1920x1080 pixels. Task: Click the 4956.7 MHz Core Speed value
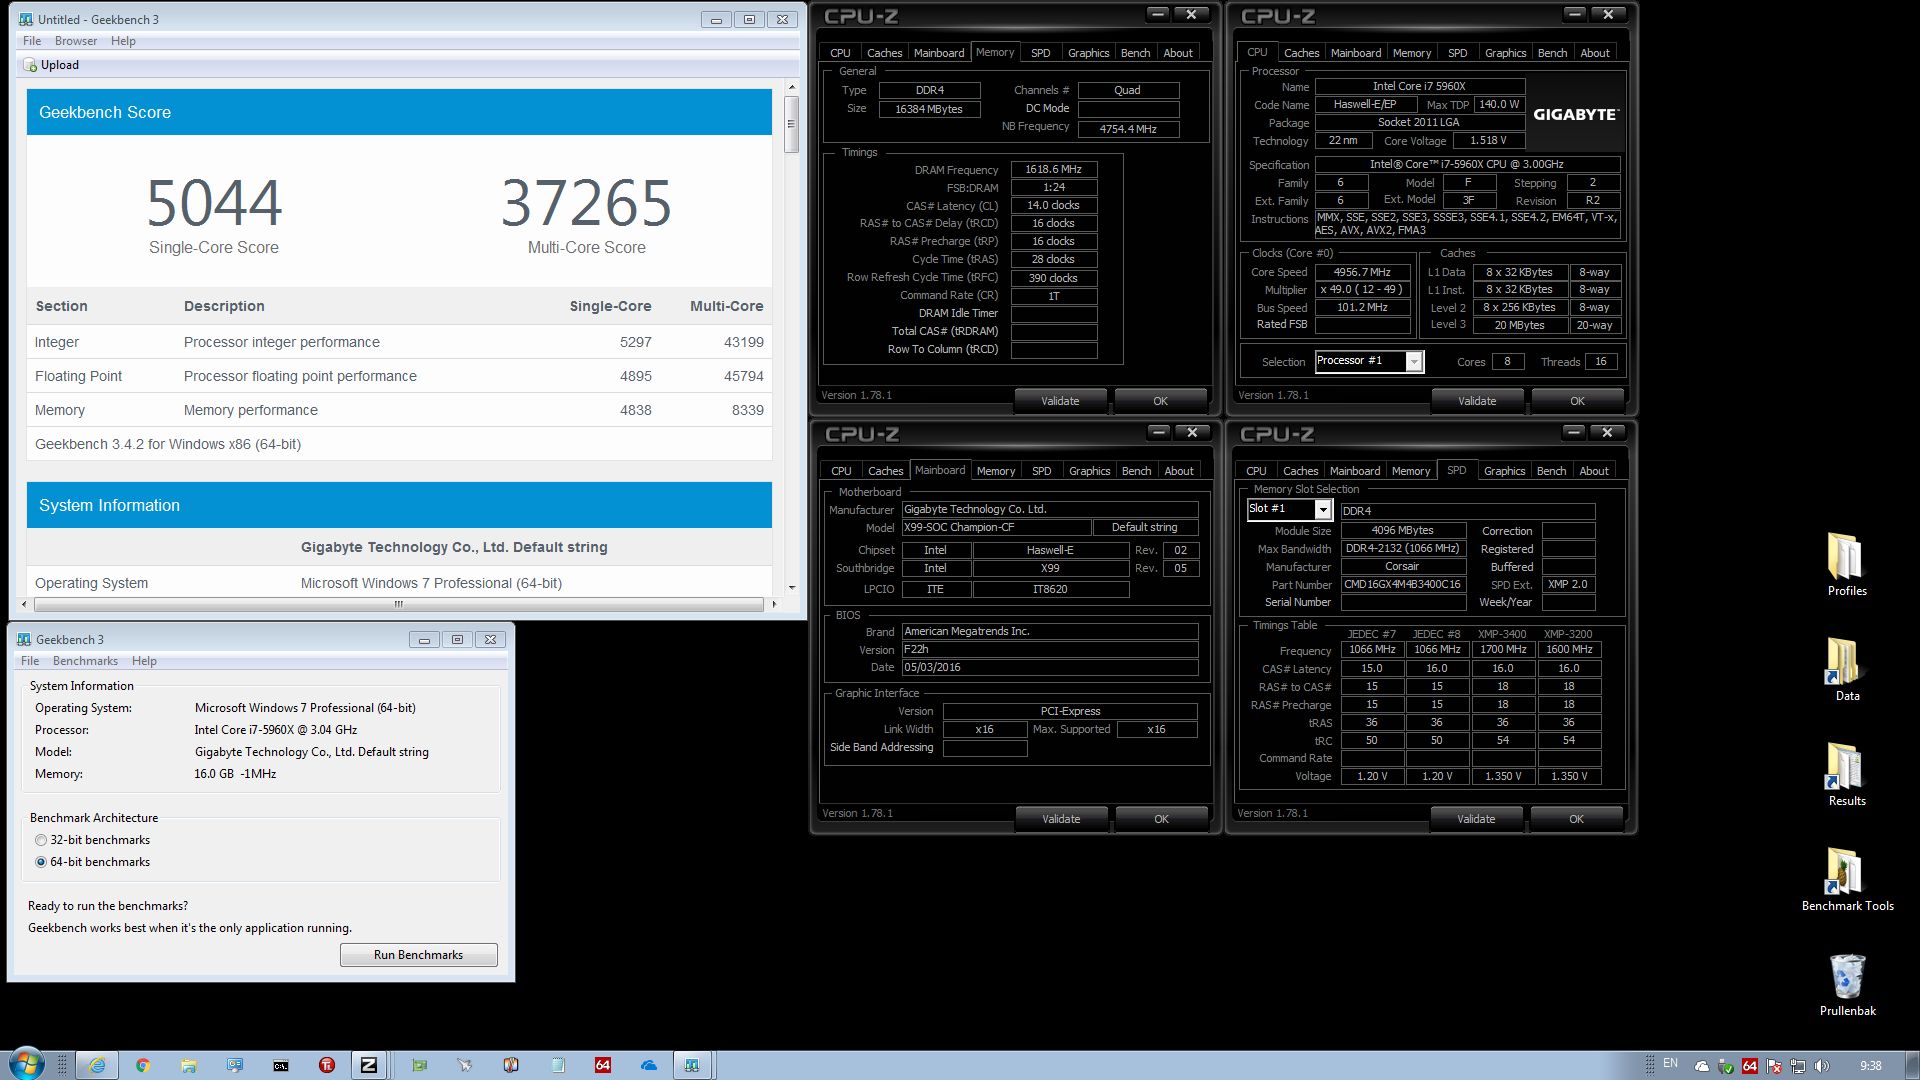click(1362, 272)
